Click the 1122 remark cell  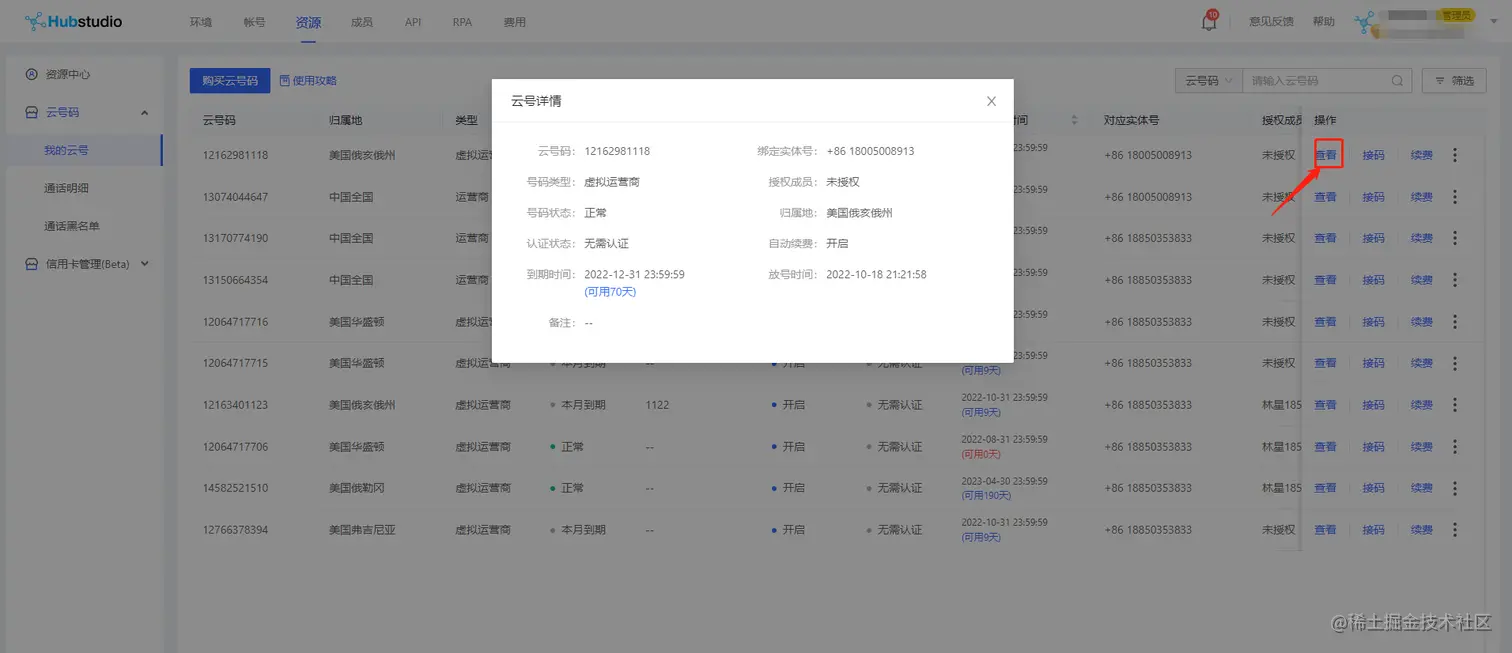[657, 405]
